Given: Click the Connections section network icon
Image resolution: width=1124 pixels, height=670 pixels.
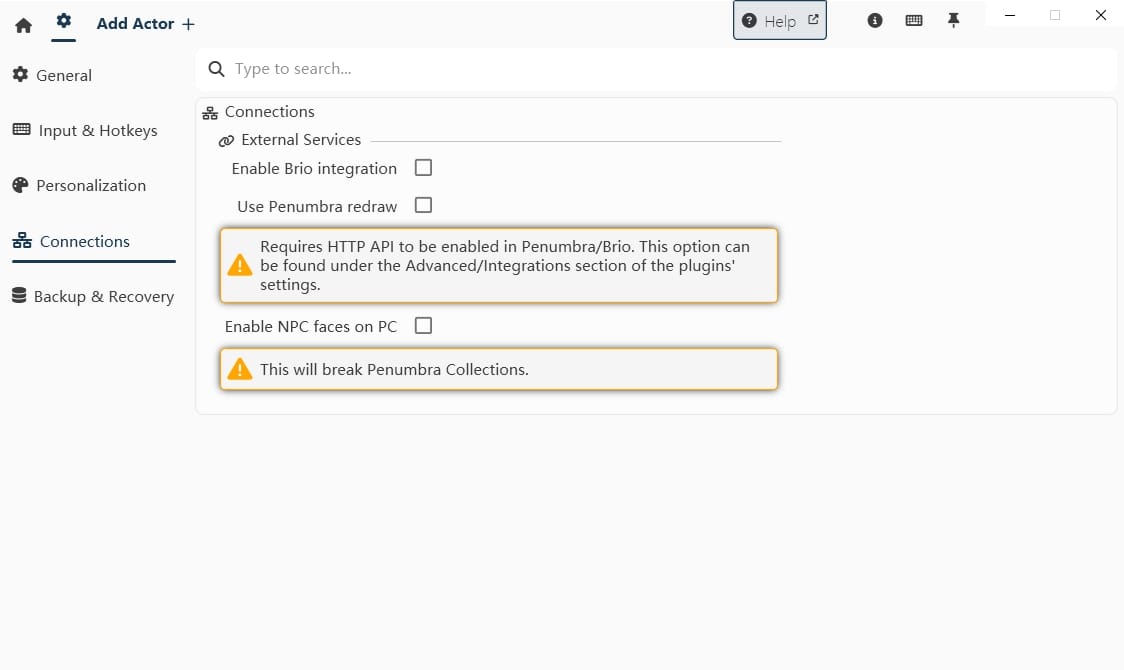Looking at the screenshot, I should [210, 113].
